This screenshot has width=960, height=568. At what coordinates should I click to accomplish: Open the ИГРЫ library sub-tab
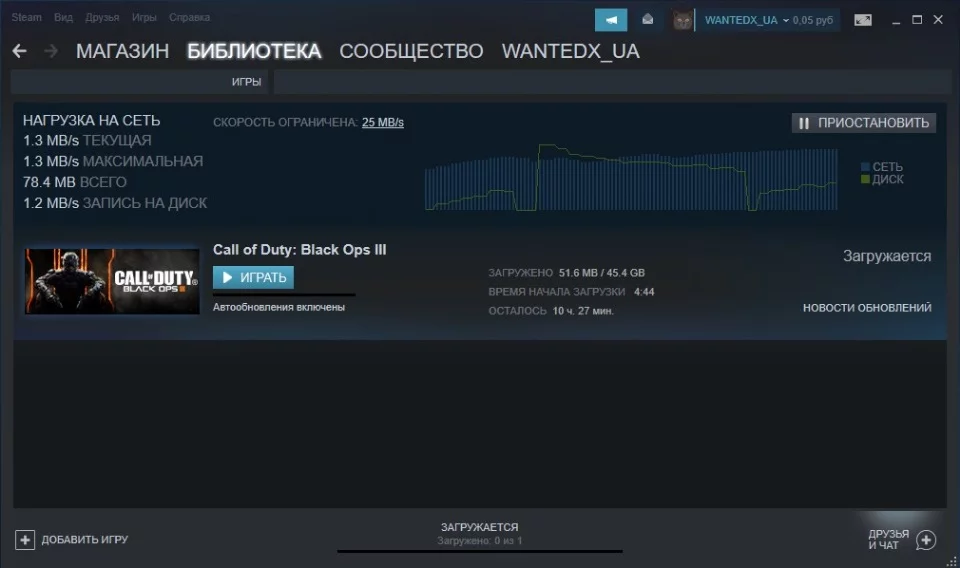coord(246,82)
